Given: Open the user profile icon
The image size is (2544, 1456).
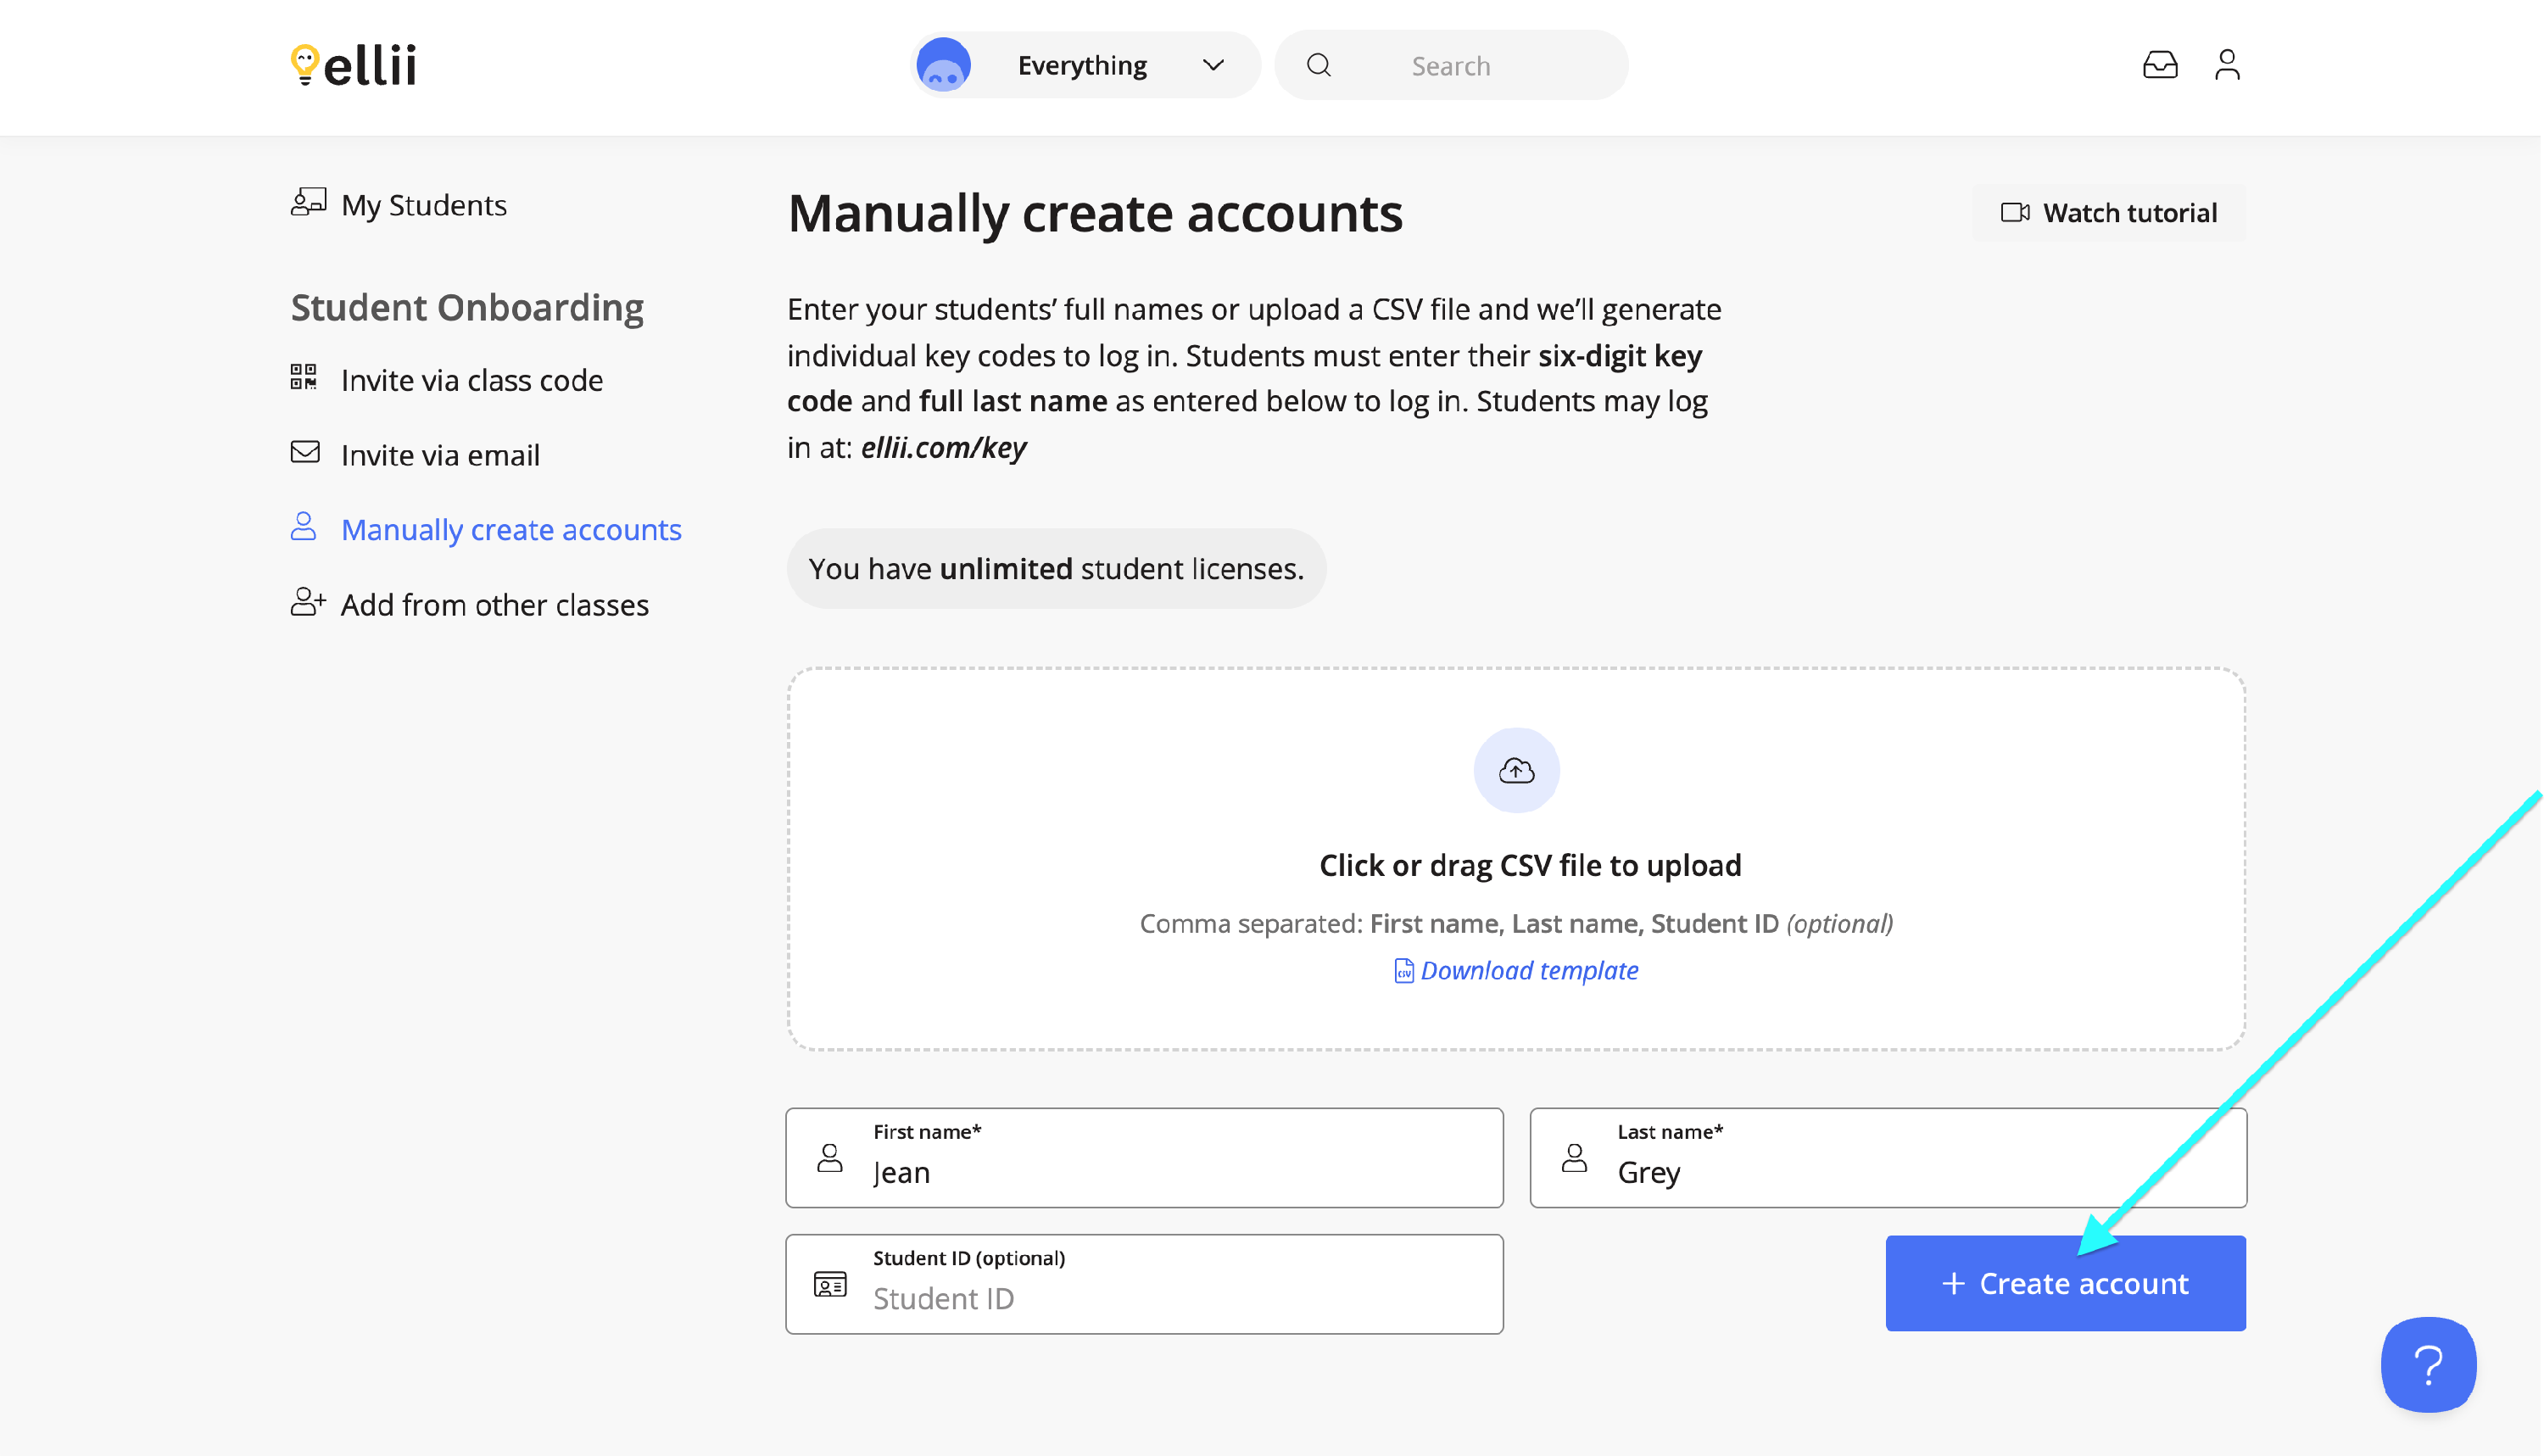Looking at the screenshot, I should pyautogui.click(x=2226, y=66).
